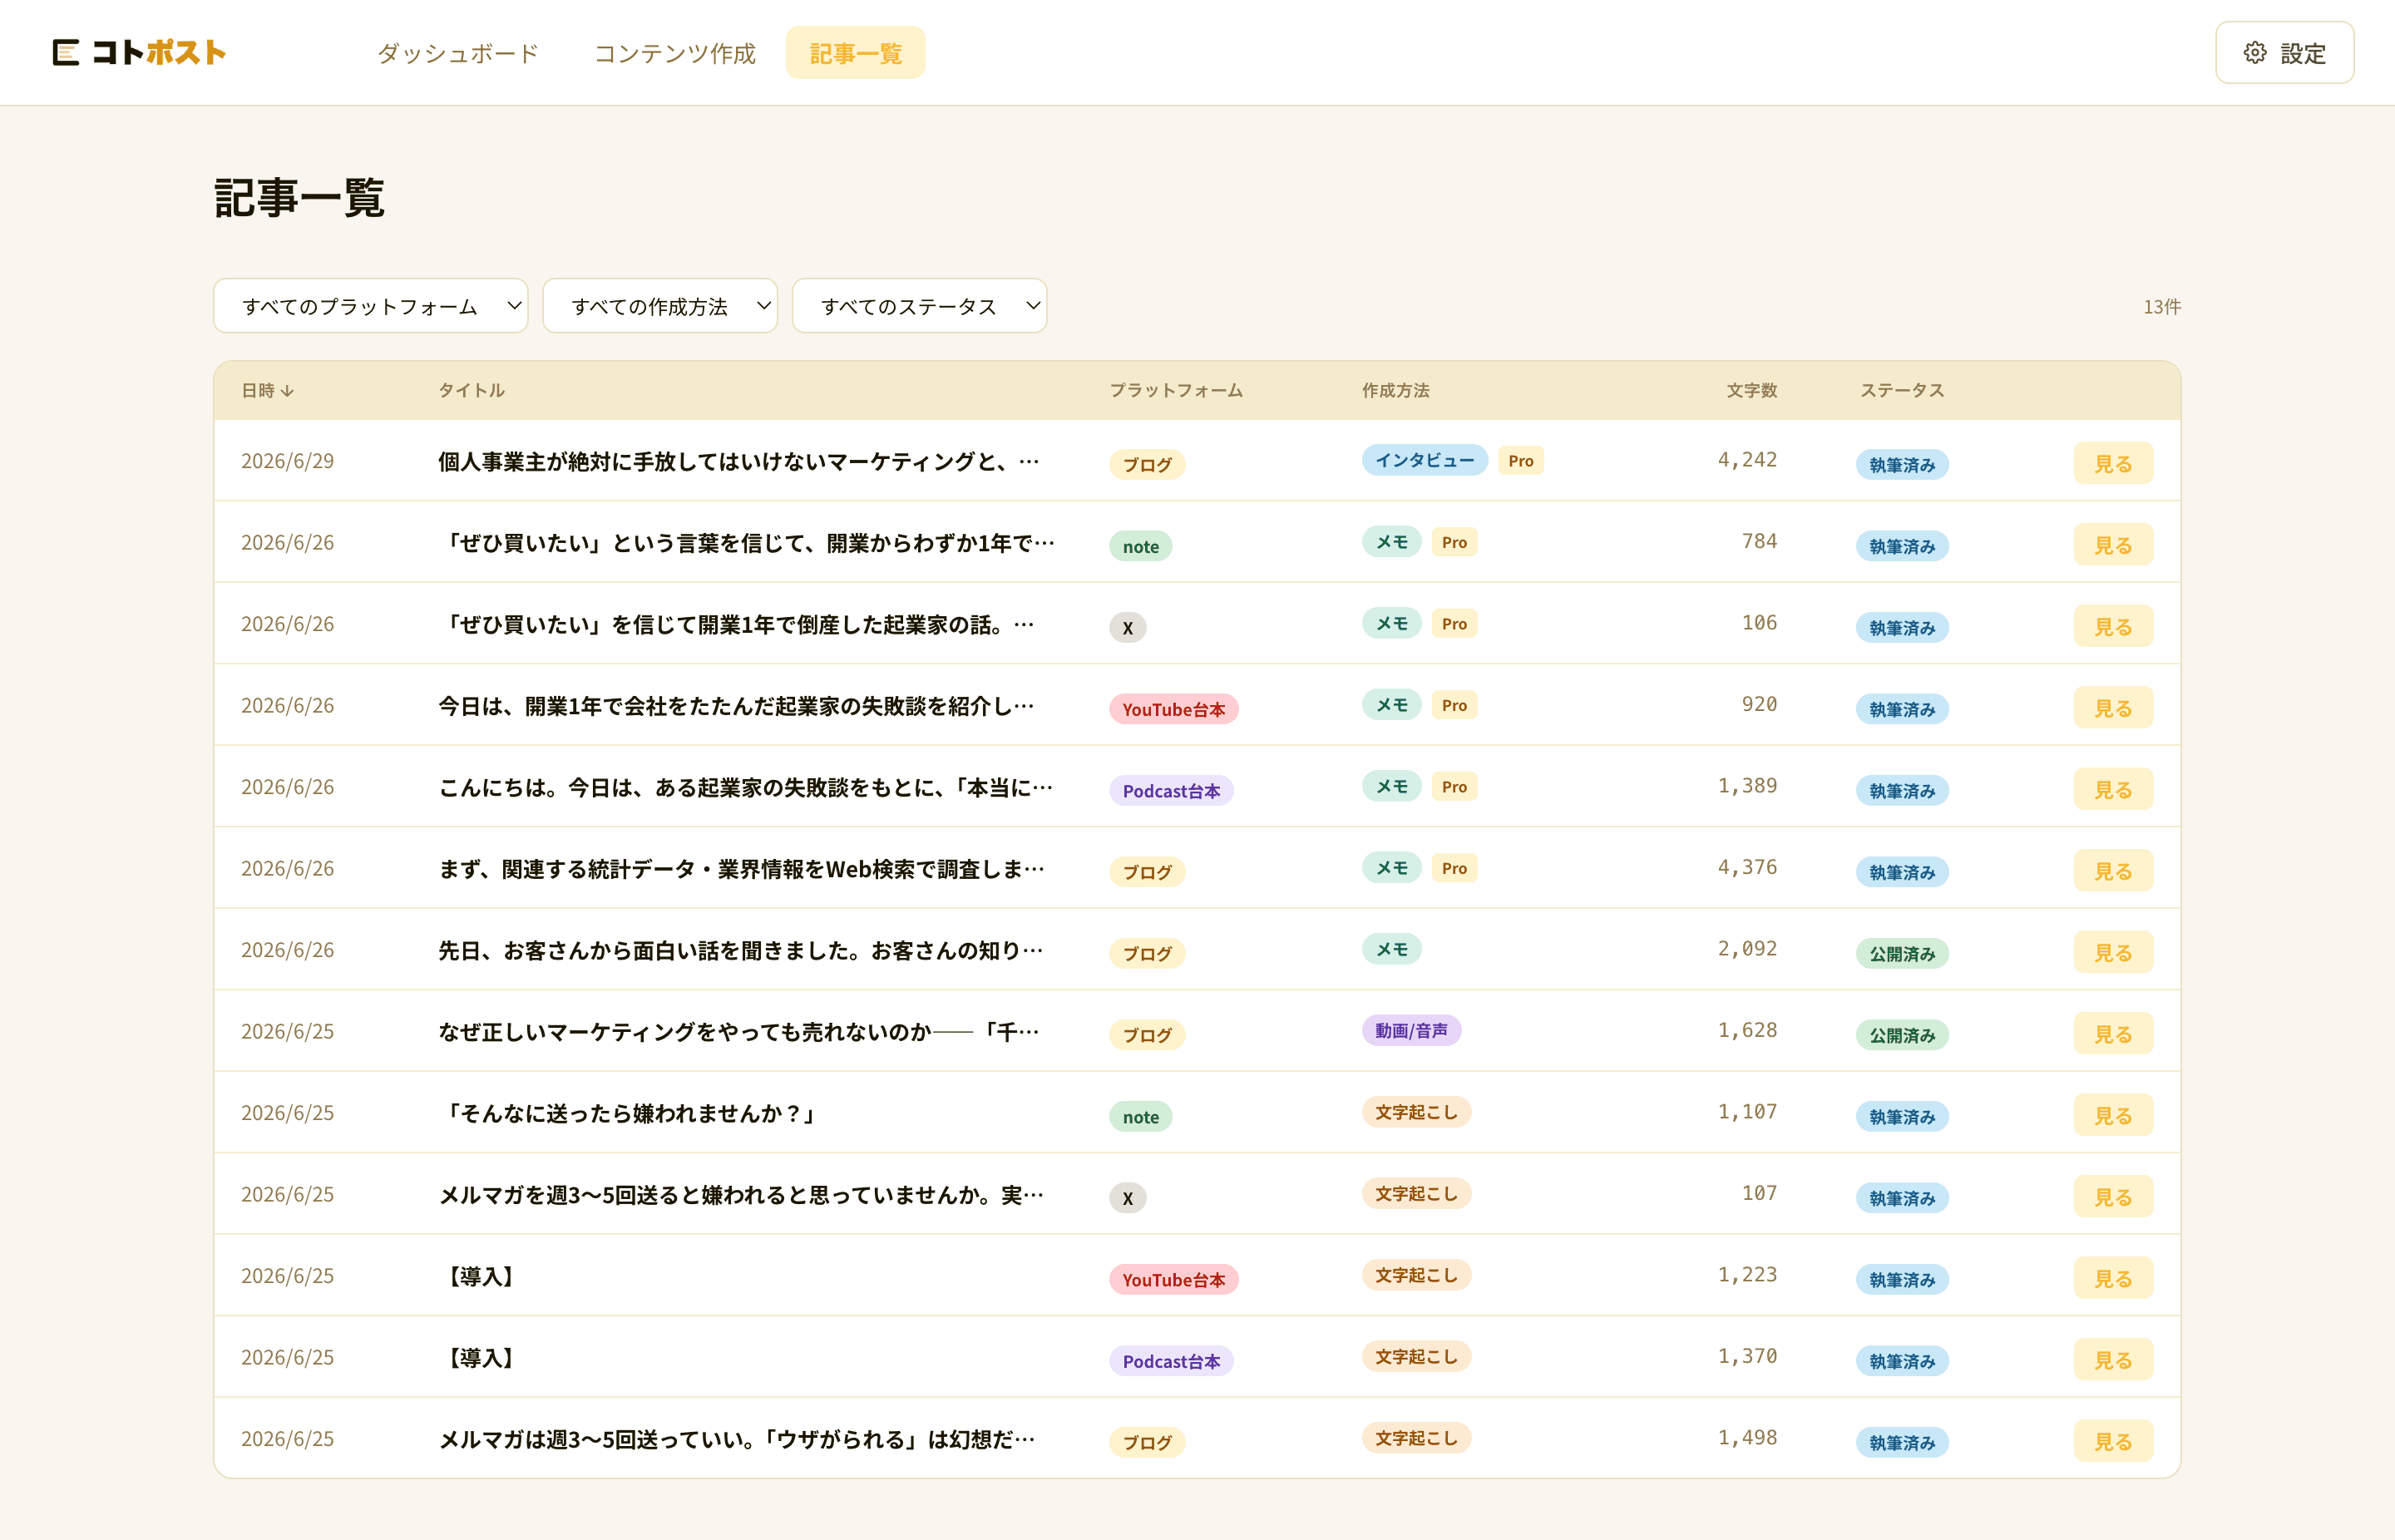Click 見る for the 動画/音声 article
Viewport: 2395px width, 1540px height.
click(x=2113, y=1034)
